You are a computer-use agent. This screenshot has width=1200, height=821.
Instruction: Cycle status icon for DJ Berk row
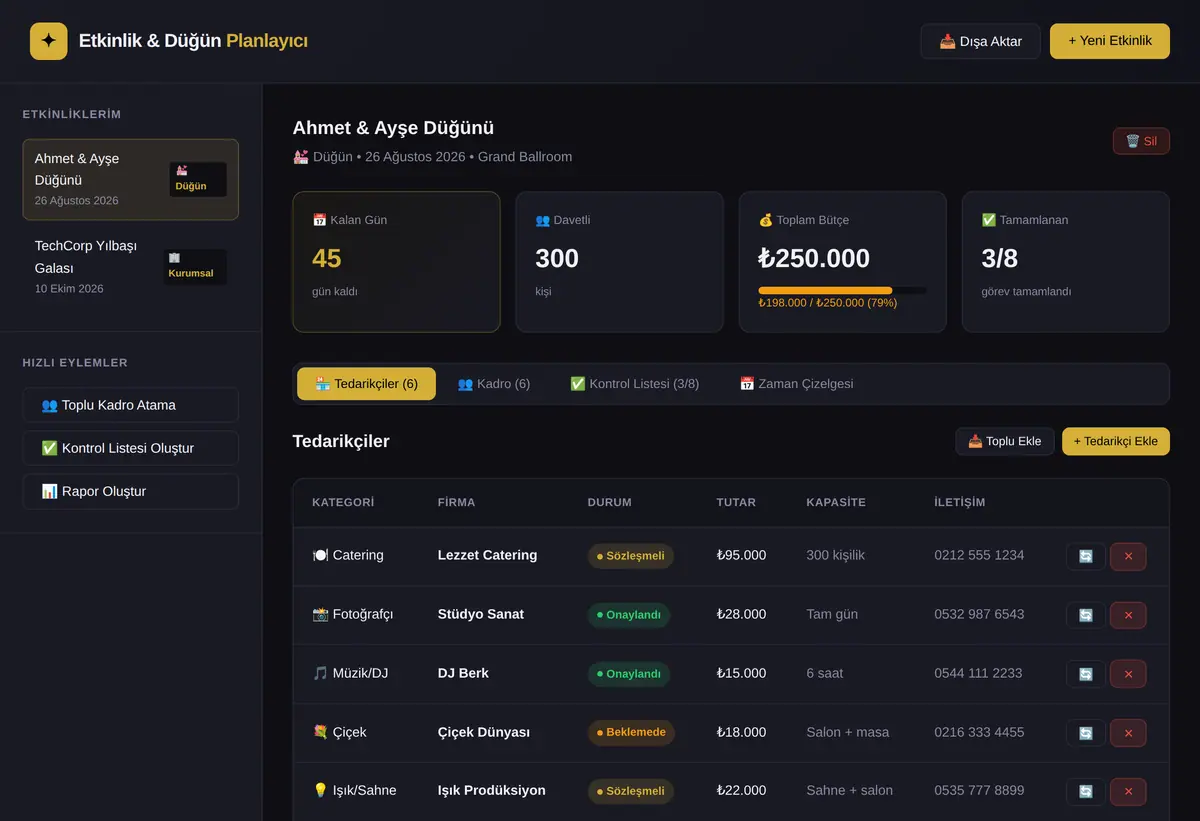point(1085,674)
